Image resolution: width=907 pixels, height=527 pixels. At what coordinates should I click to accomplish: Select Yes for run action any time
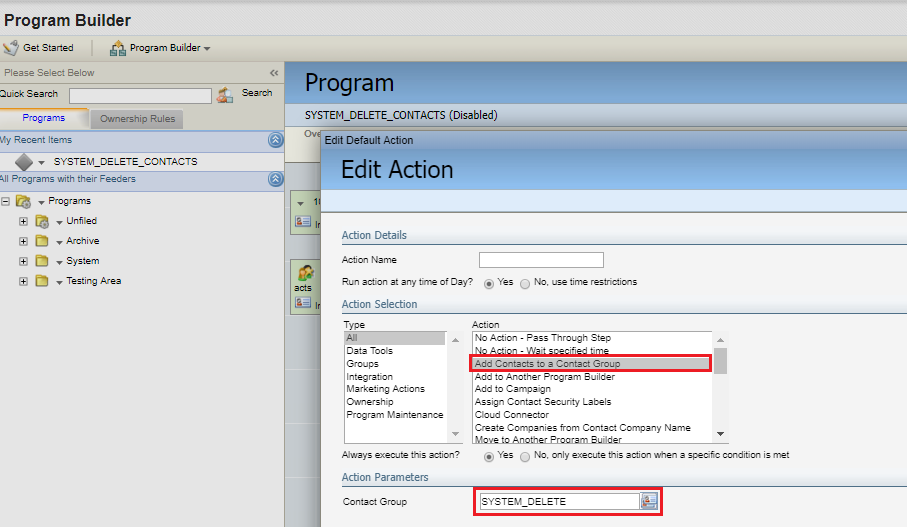click(489, 283)
